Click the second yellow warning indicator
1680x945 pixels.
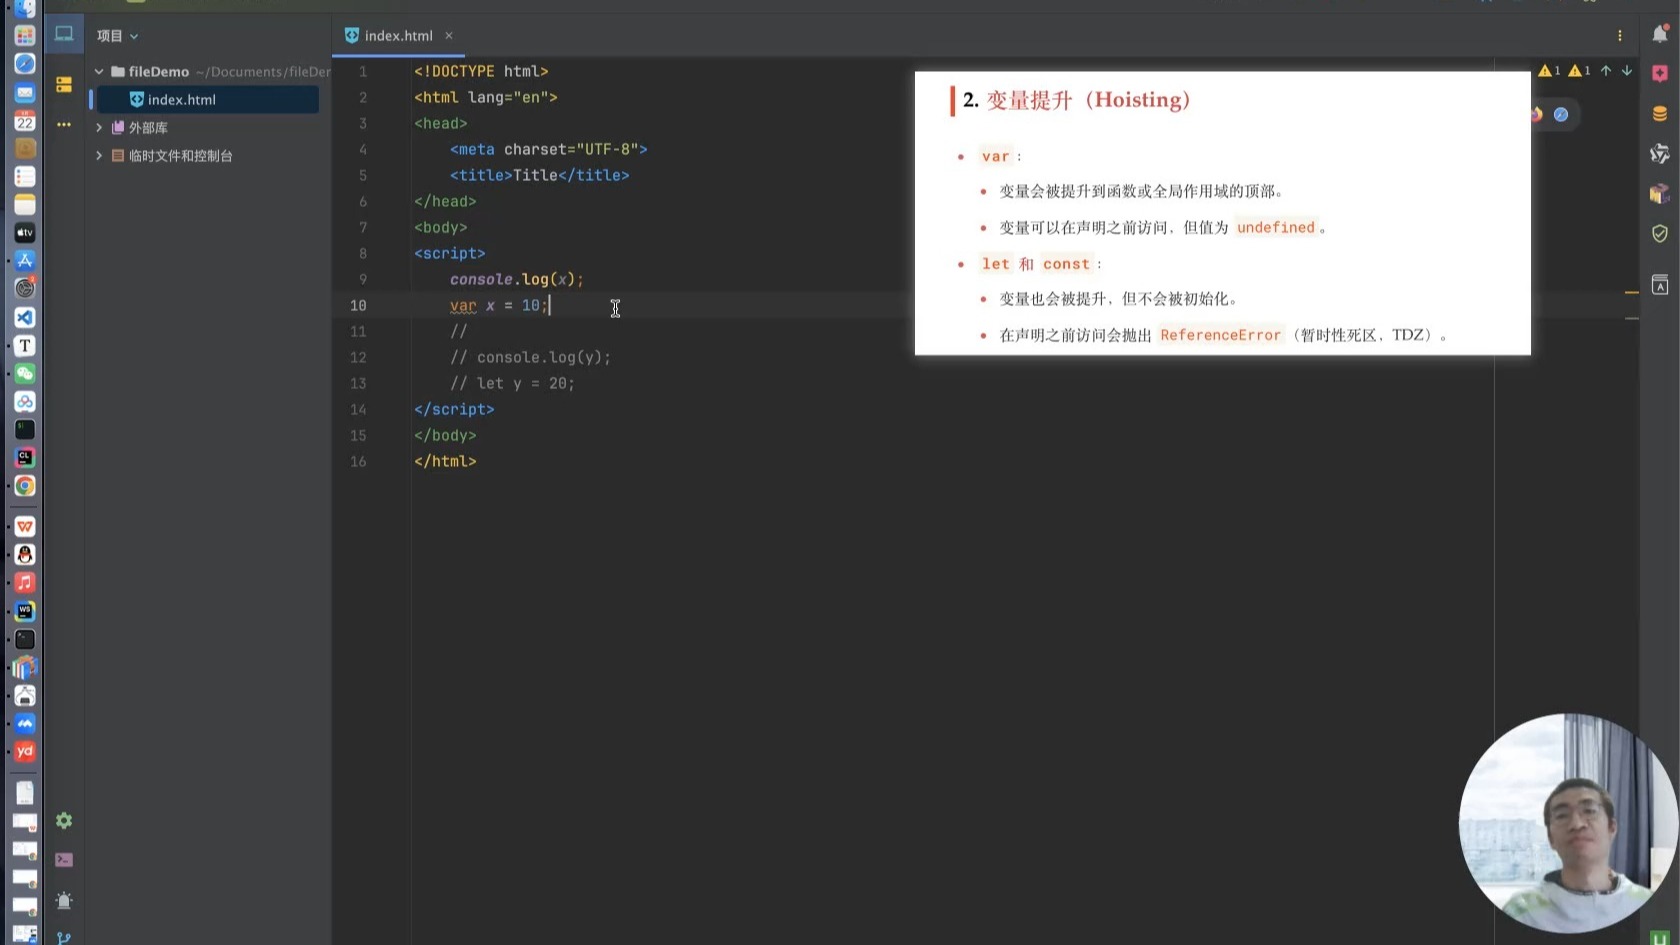1579,71
